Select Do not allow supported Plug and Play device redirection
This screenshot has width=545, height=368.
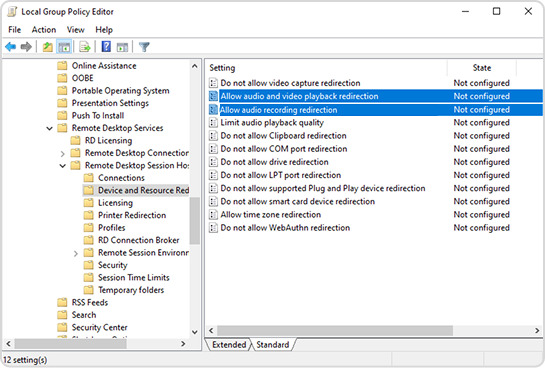(x=323, y=188)
